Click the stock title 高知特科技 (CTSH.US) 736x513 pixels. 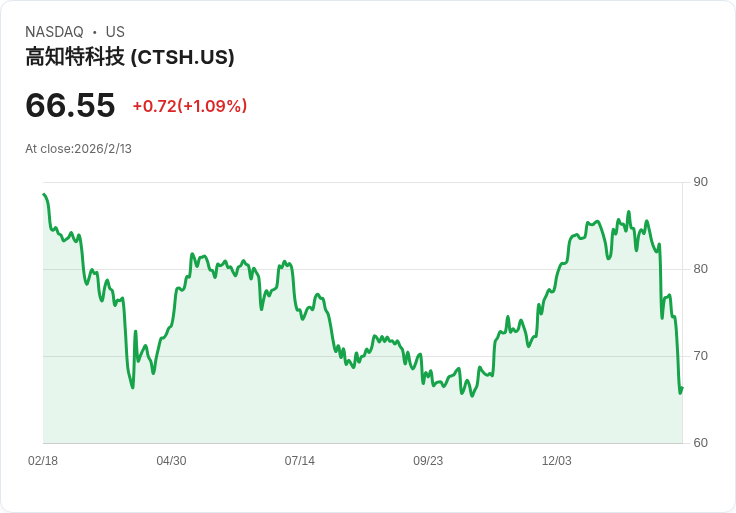[130, 57]
